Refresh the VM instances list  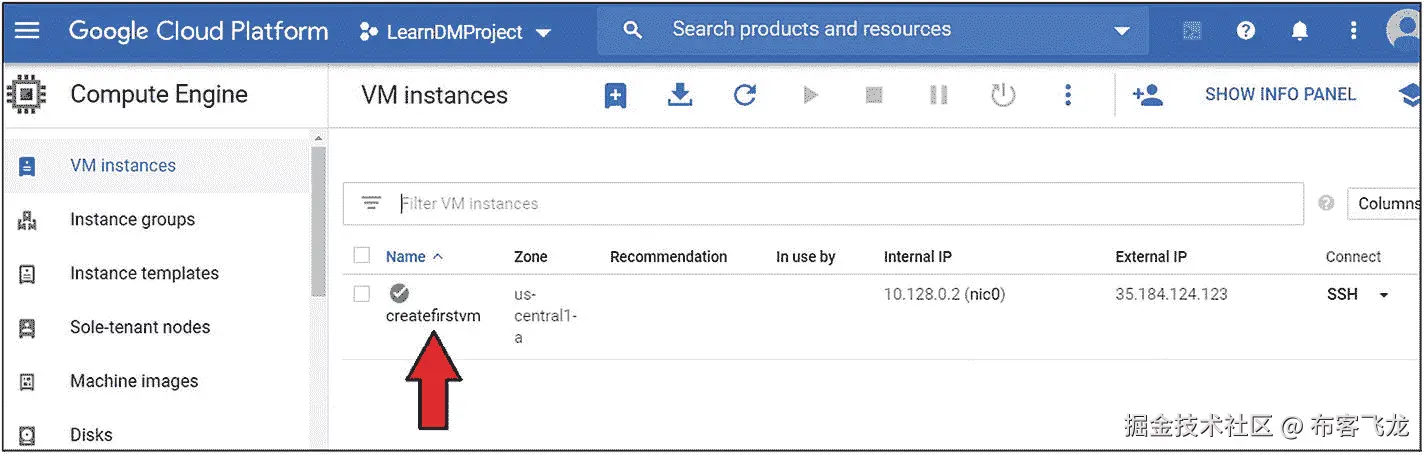[x=744, y=95]
